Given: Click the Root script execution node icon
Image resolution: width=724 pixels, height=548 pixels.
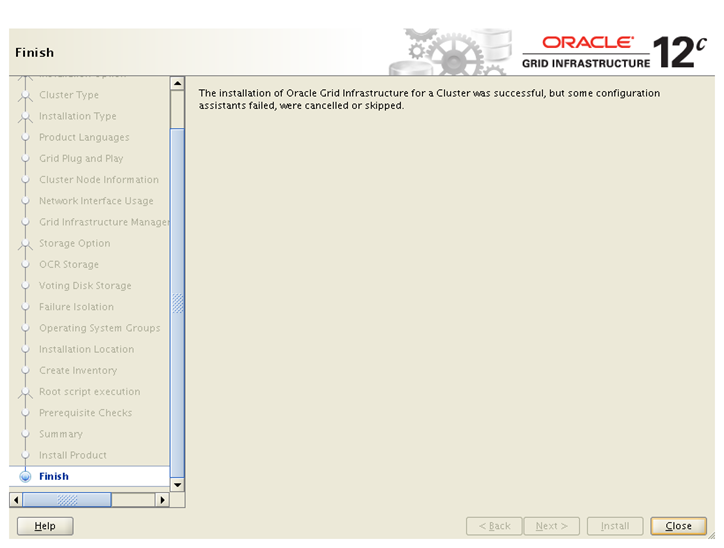Looking at the screenshot, I should tap(25, 392).
